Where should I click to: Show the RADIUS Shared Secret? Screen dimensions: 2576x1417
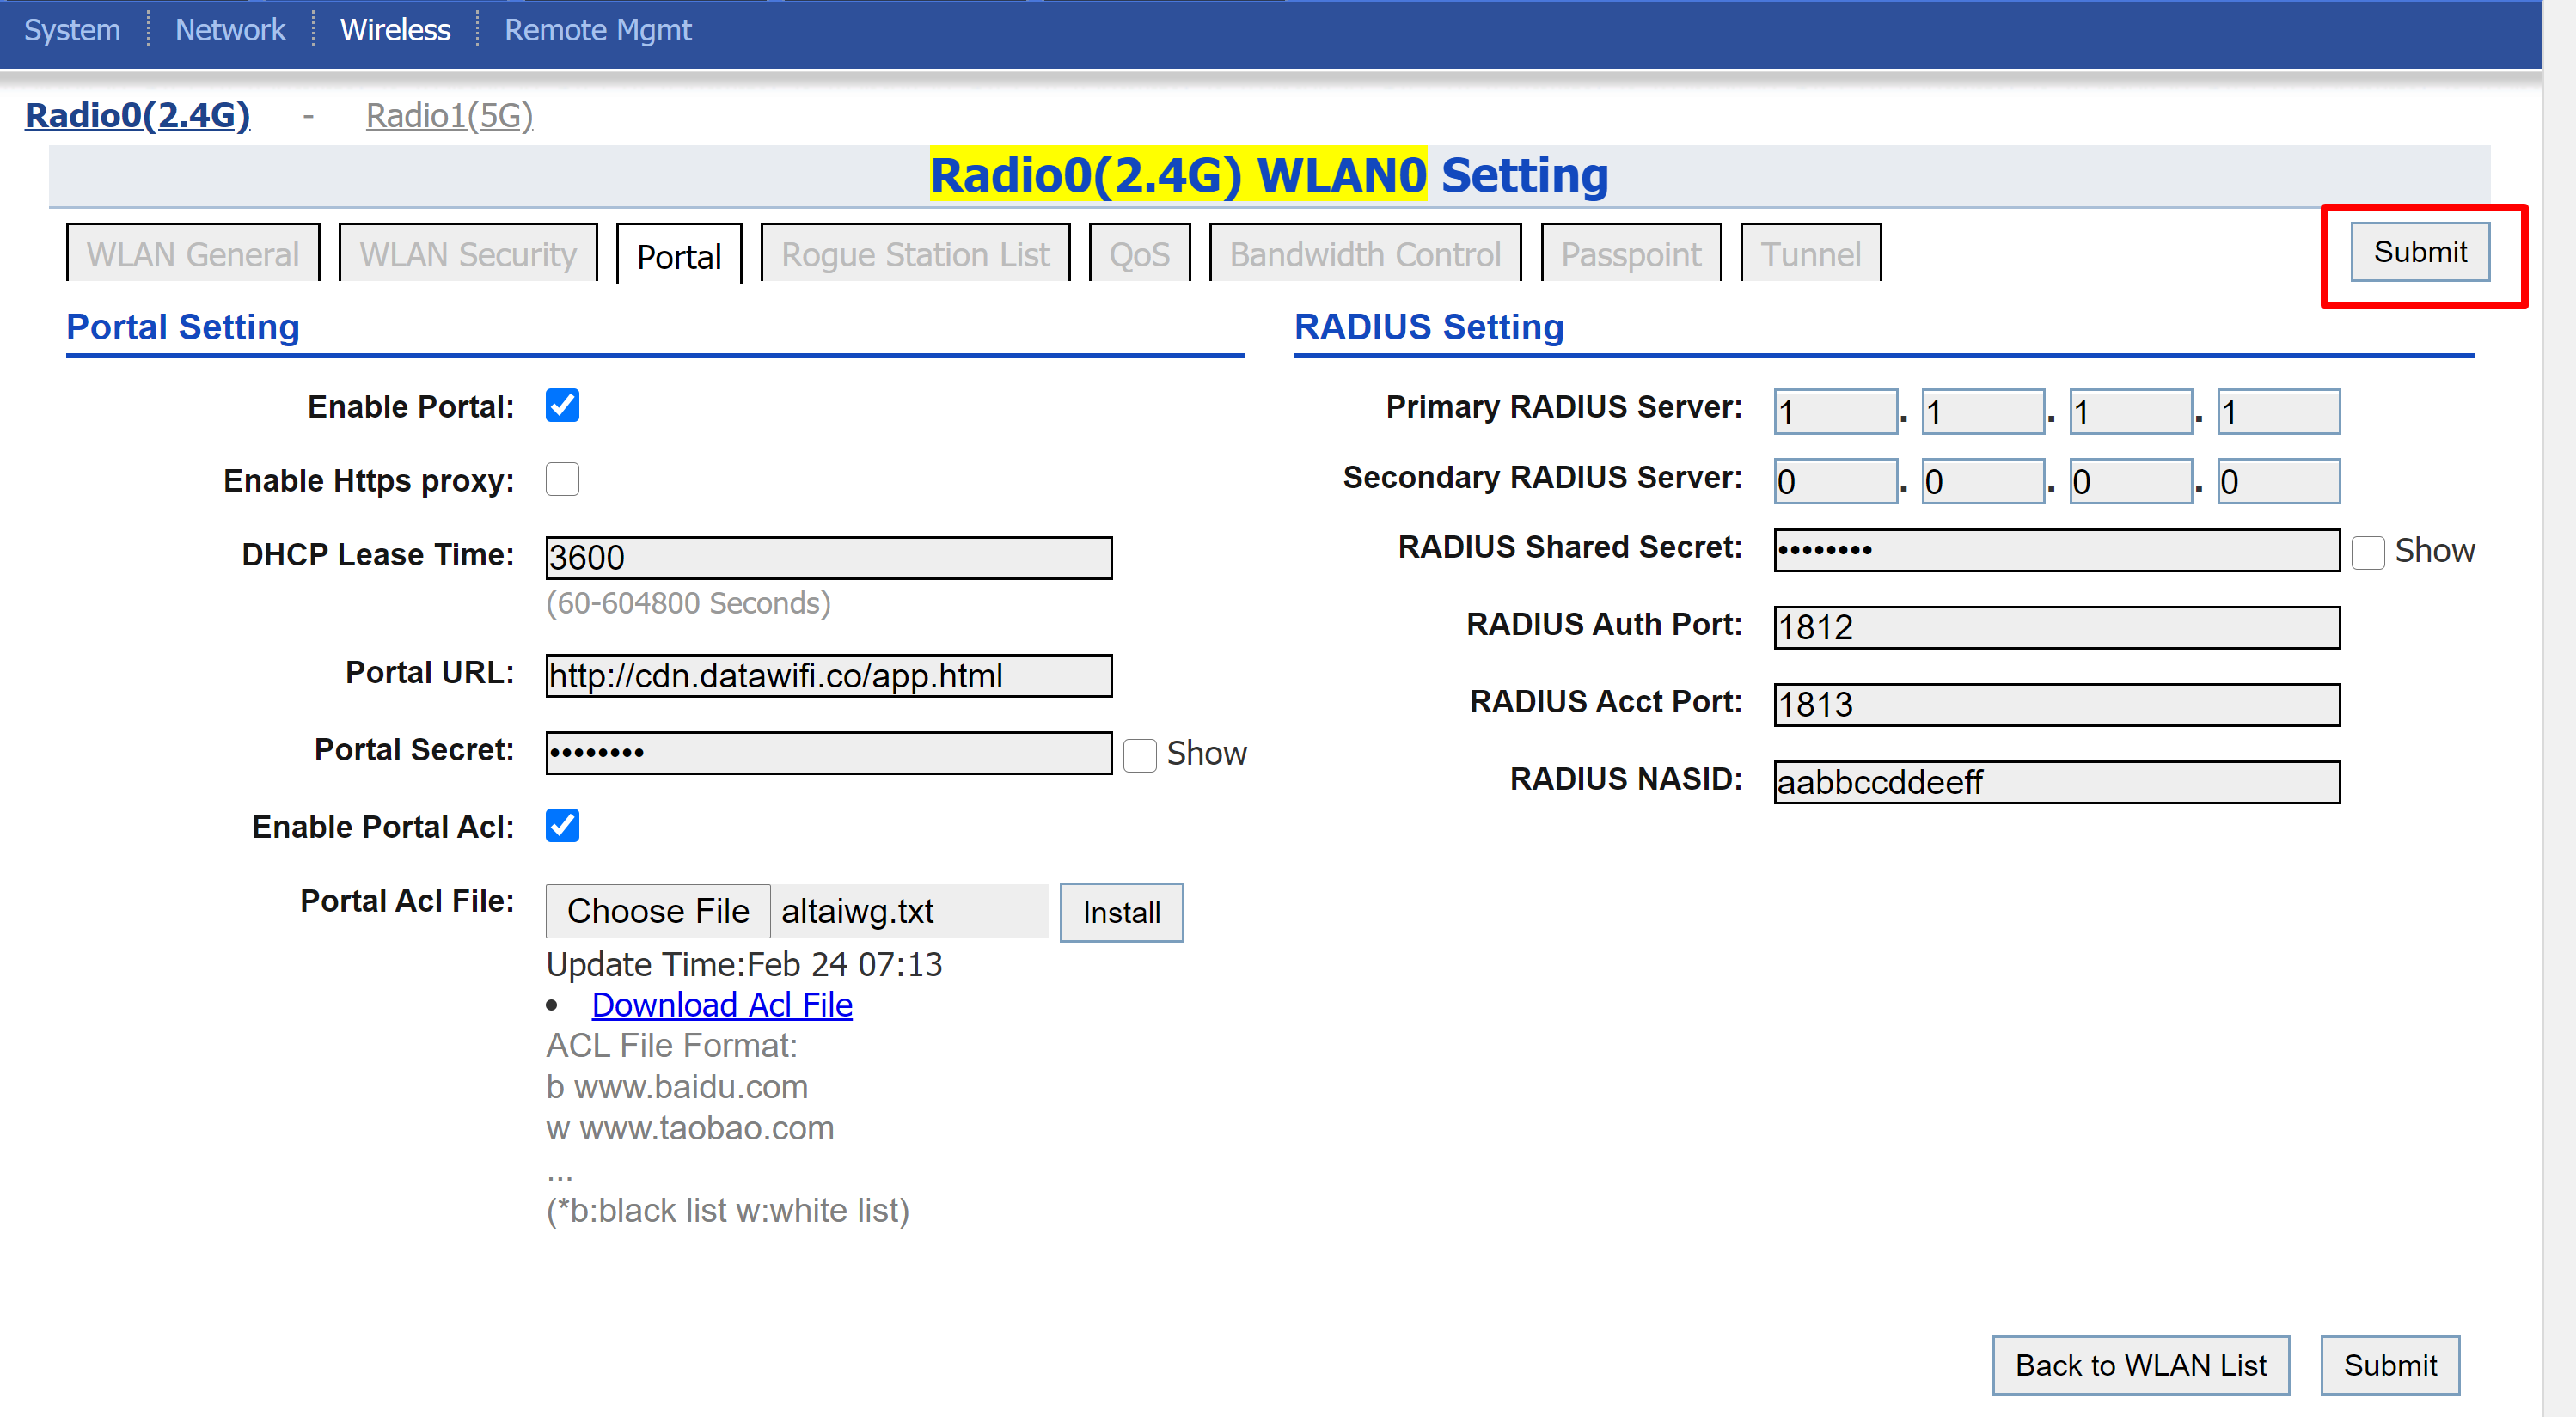pos(2367,552)
